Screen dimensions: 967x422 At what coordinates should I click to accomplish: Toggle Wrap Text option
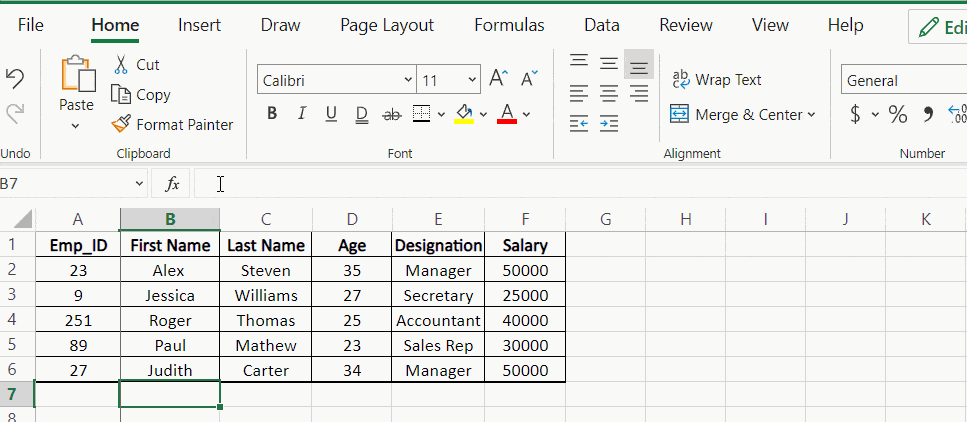pos(717,80)
